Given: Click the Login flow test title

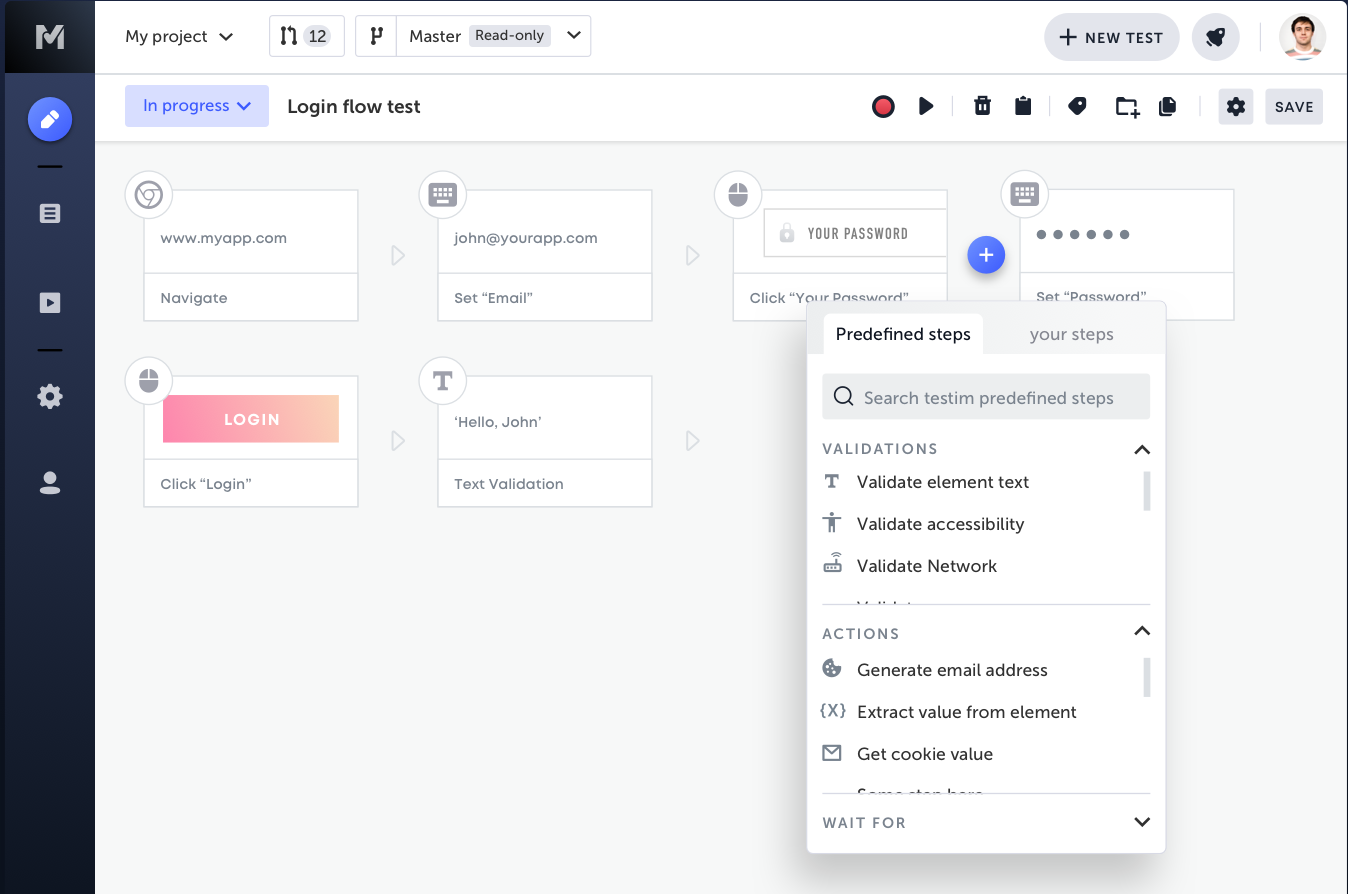Looking at the screenshot, I should tap(354, 107).
